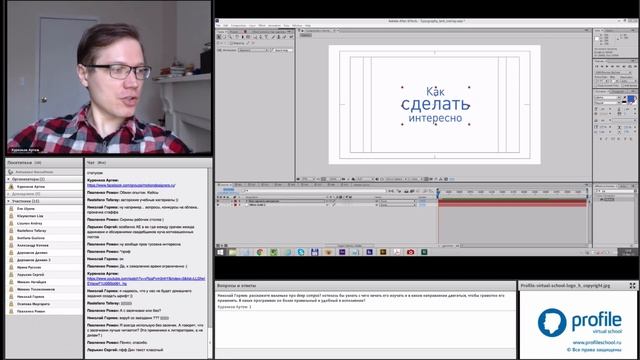Screen dimensions: 640x360
Task: Hide the first timeline layer's eye
Action: pos(218,201)
